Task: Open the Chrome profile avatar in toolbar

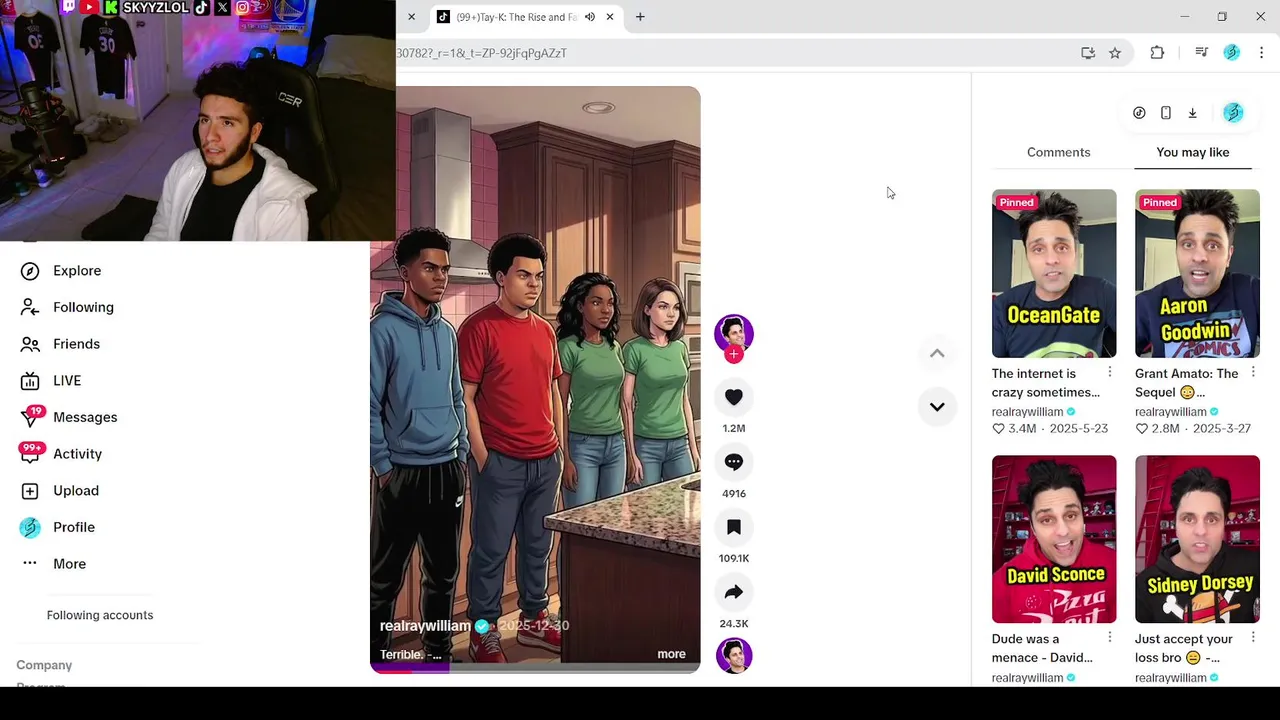Action: point(1232,53)
